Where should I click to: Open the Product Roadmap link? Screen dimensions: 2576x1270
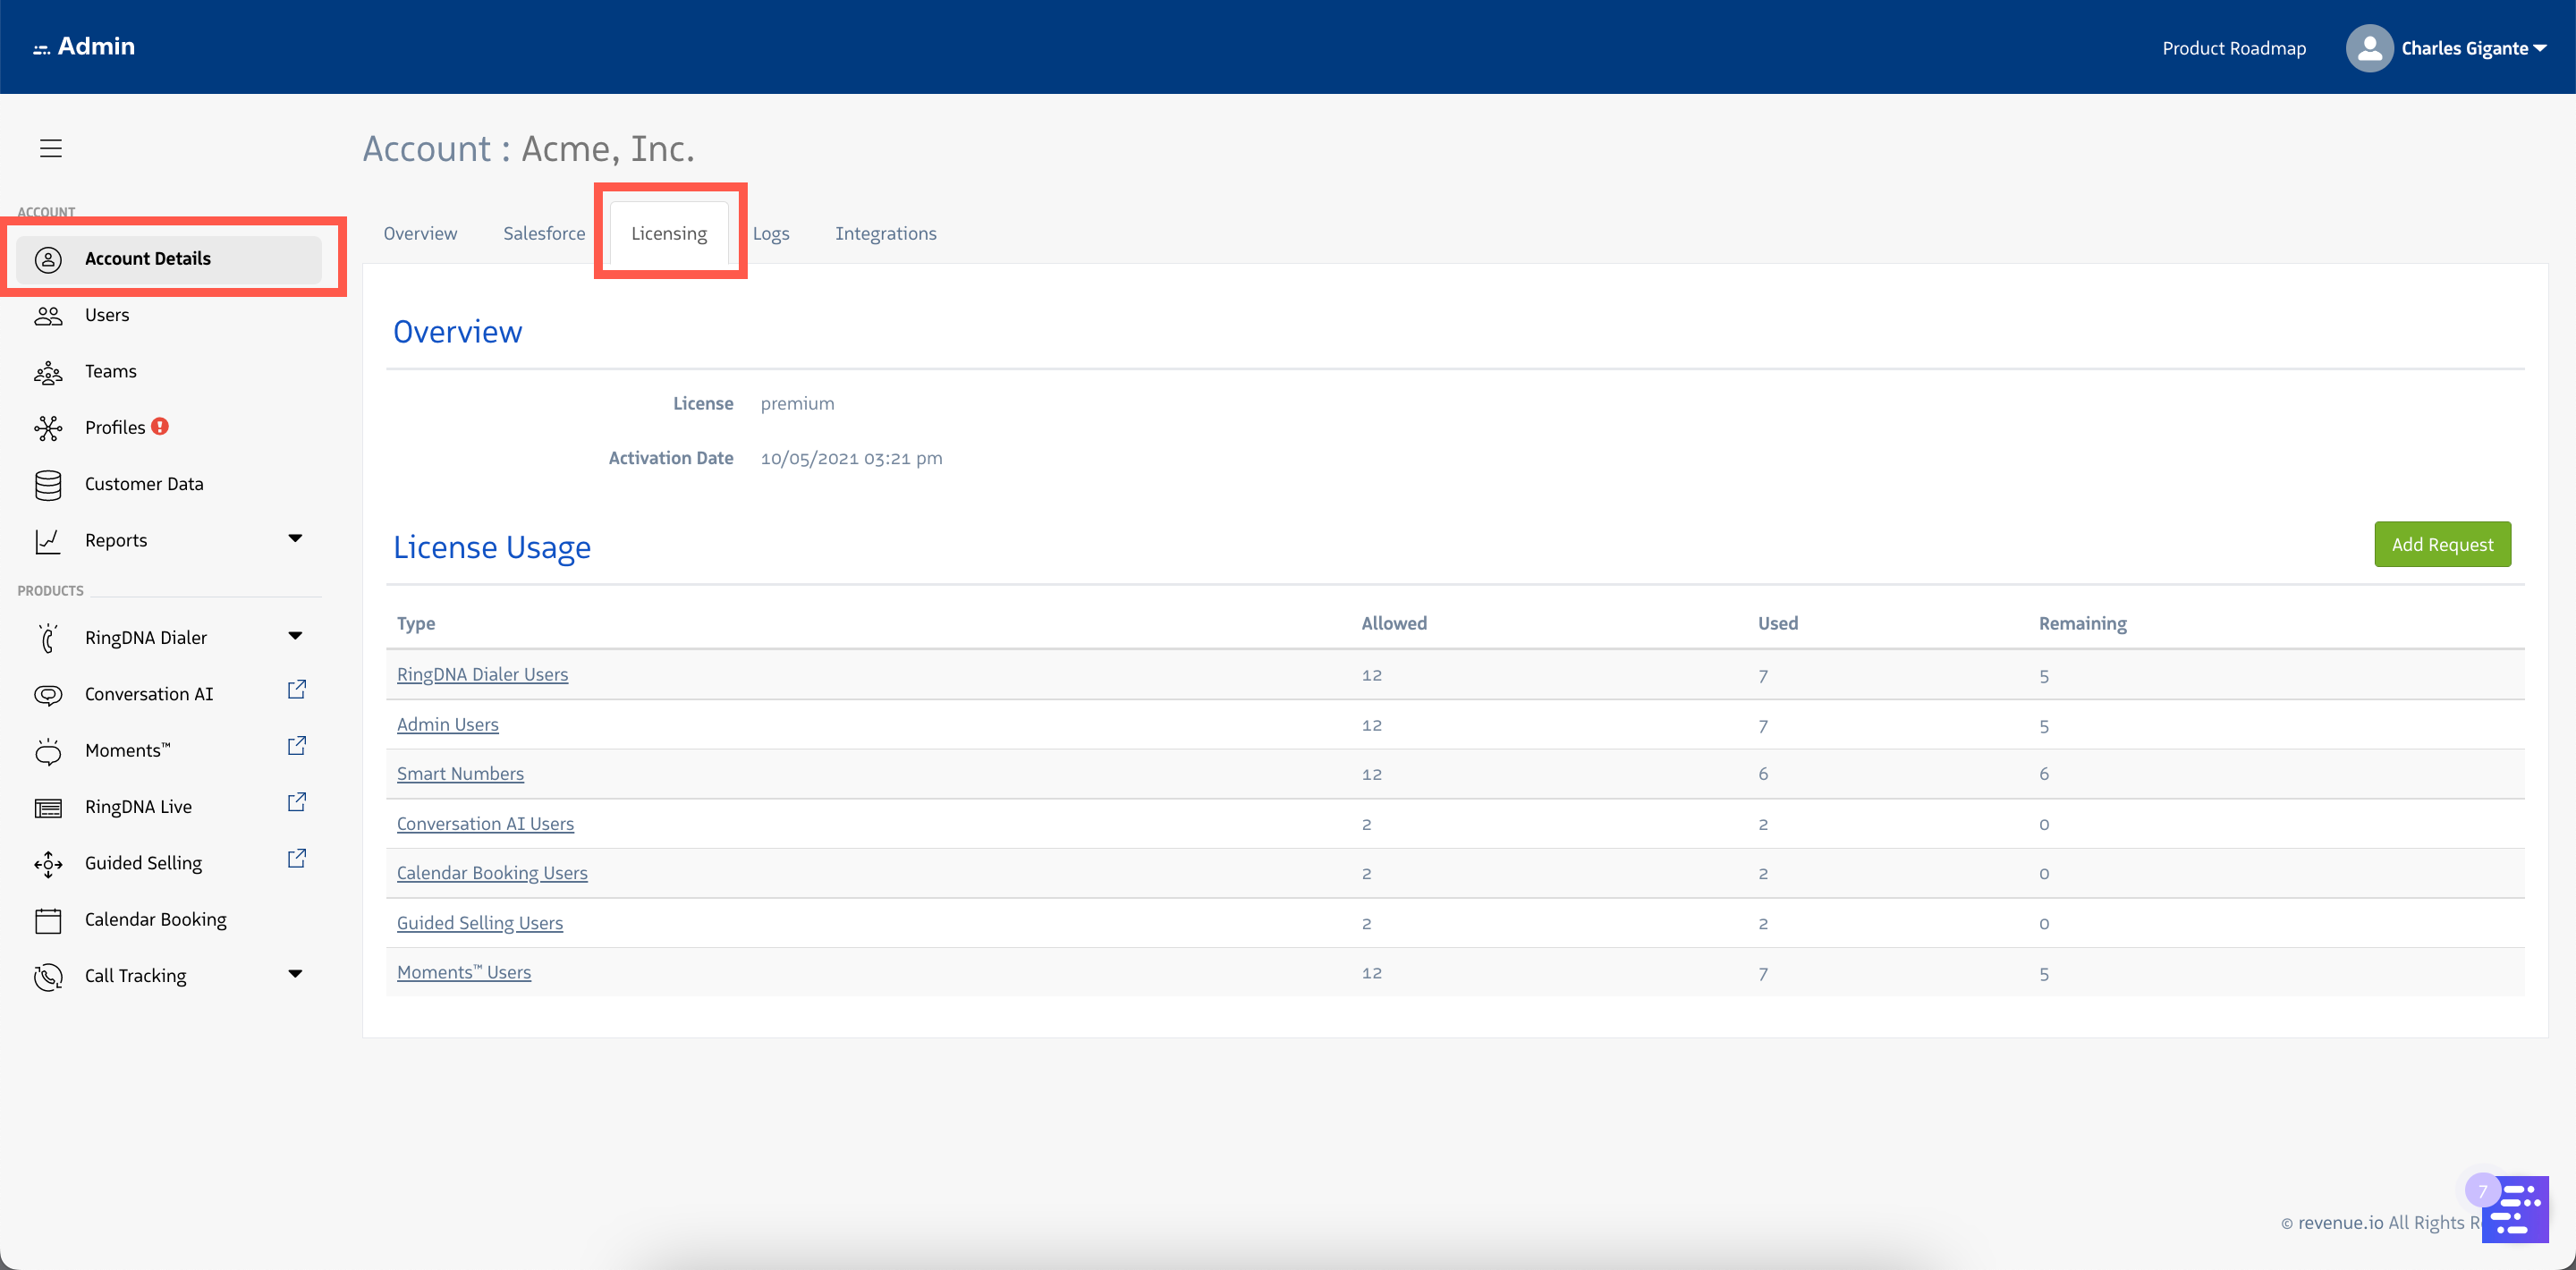(x=2234, y=48)
